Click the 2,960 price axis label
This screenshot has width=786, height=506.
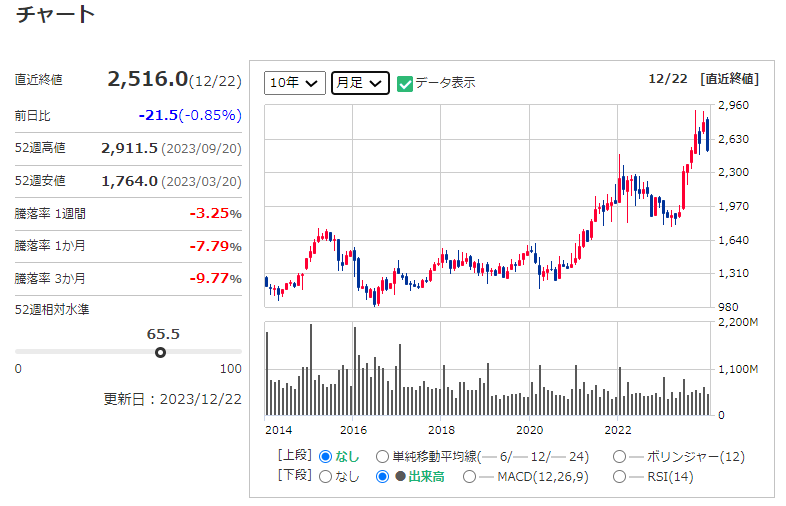(734, 105)
